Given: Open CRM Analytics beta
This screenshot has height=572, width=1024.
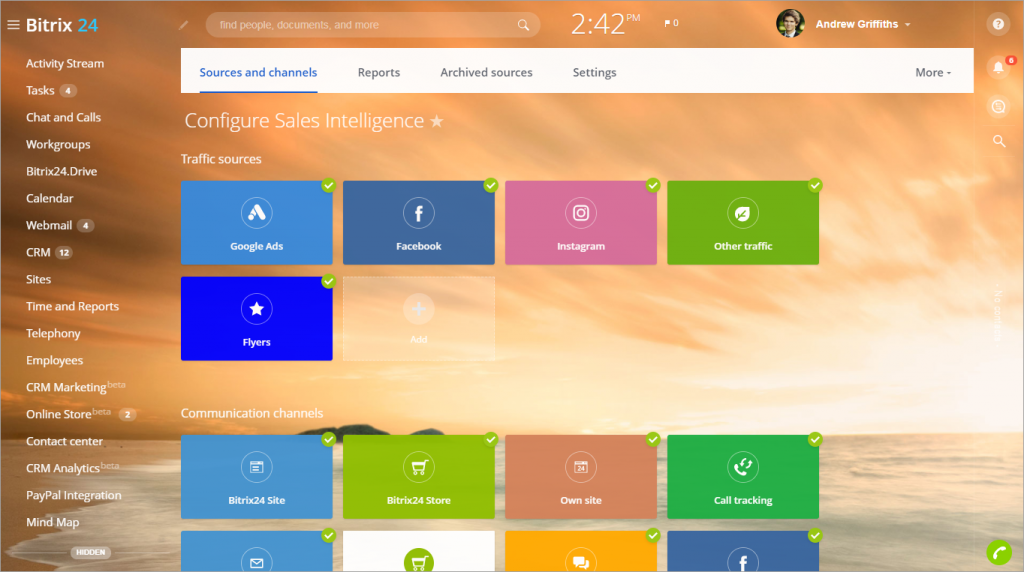Looking at the screenshot, I should coord(72,468).
